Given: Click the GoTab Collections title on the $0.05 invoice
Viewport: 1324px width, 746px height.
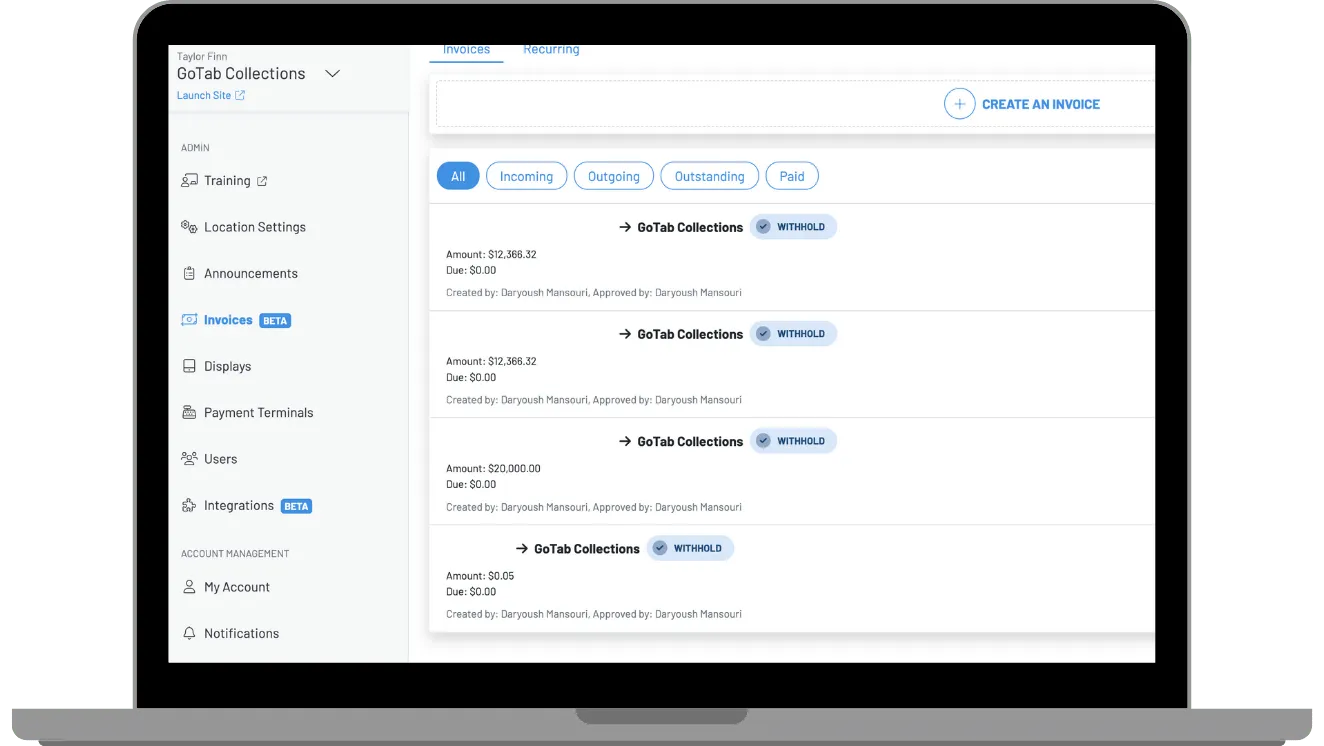Looking at the screenshot, I should [587, 549].
